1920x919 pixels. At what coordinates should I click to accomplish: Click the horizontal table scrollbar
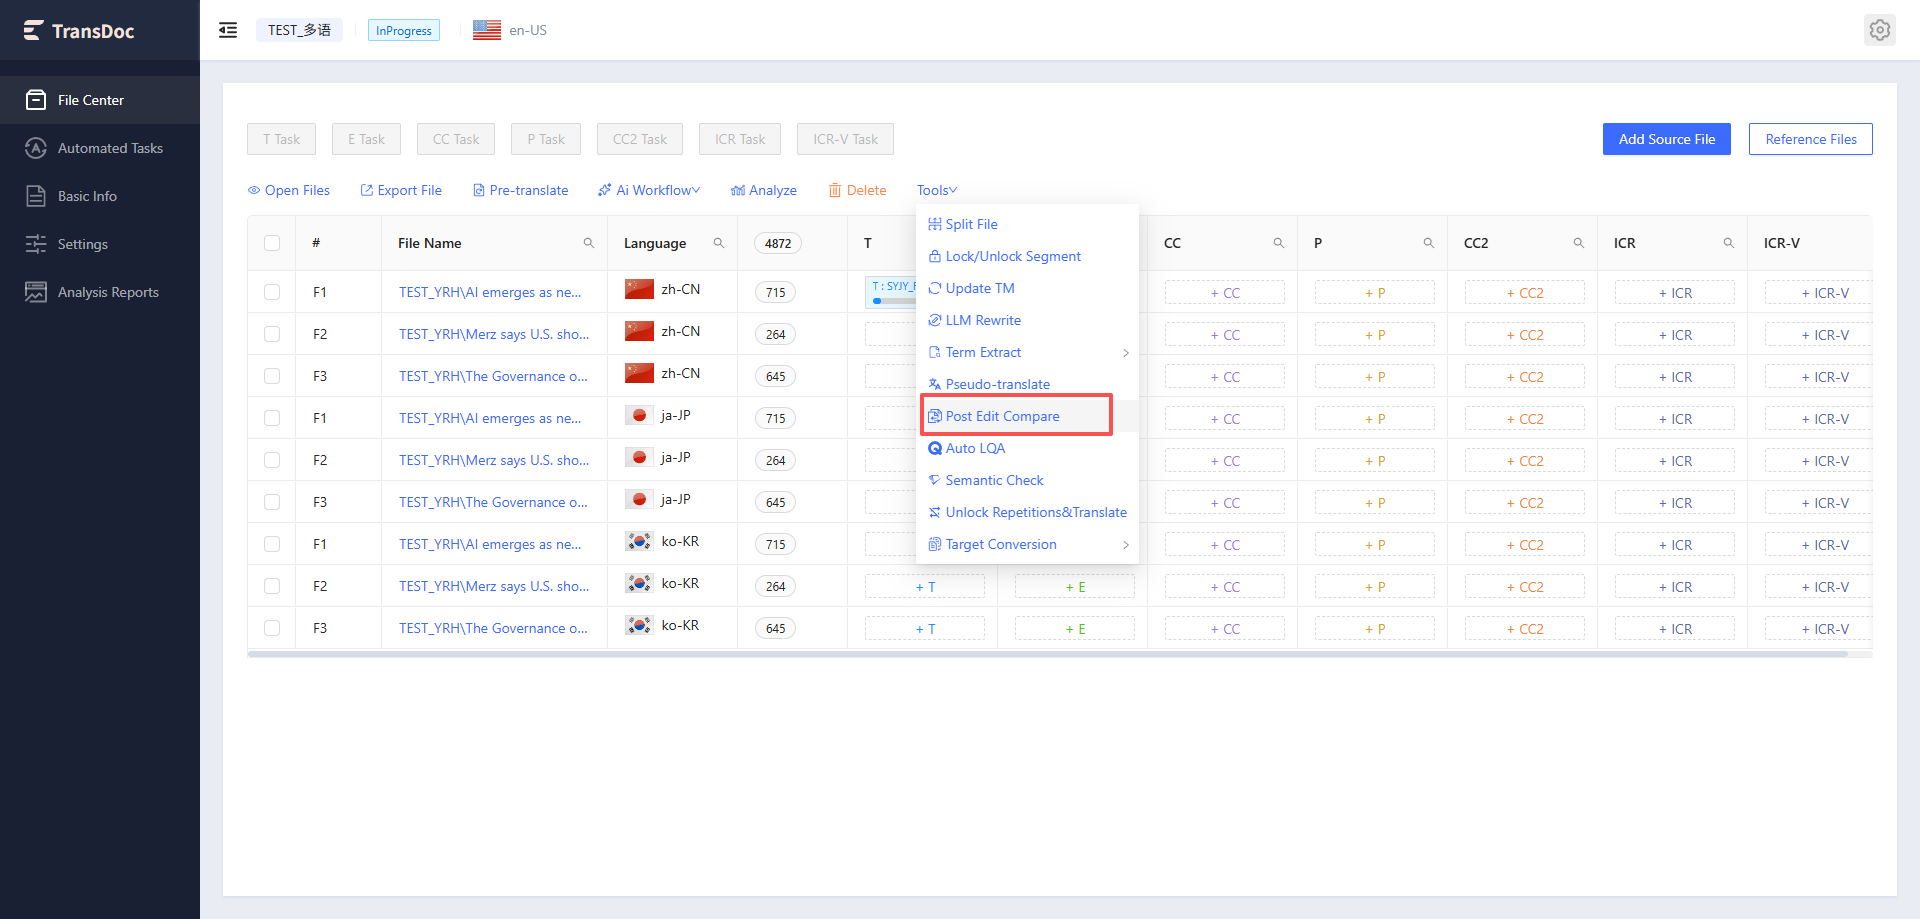pos(1046,654)
